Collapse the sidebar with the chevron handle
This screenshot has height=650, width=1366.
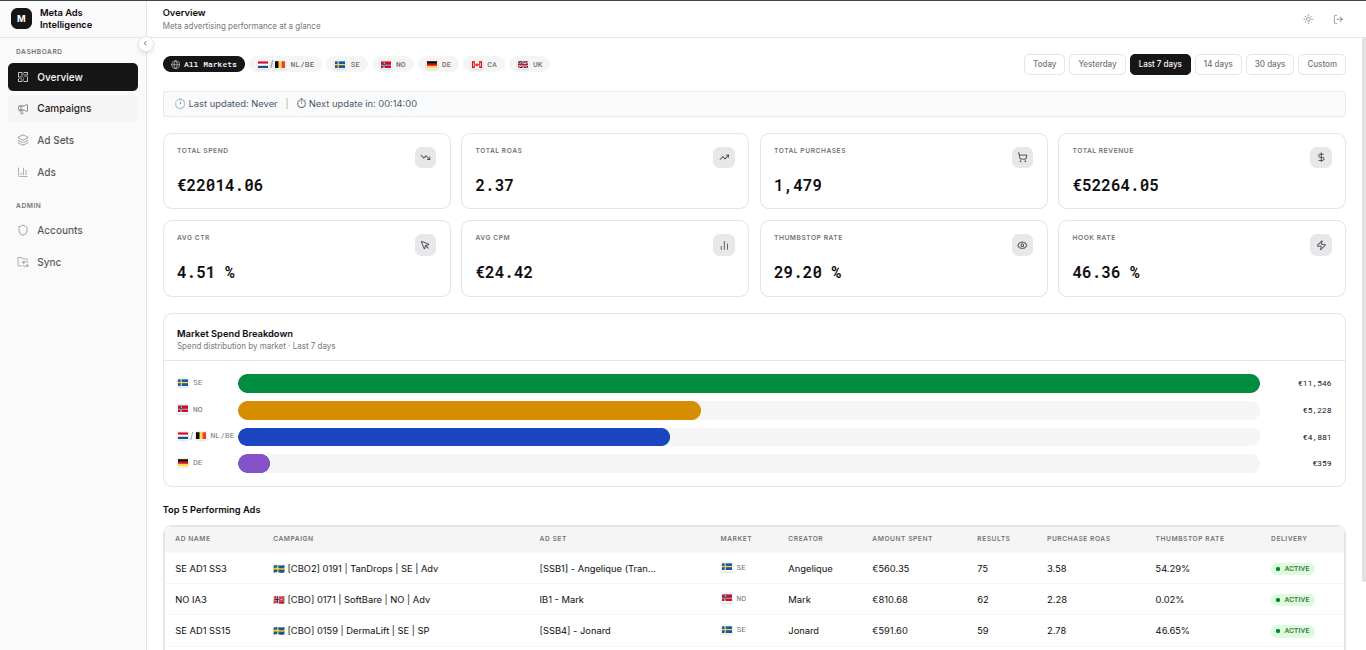[145, 44]
